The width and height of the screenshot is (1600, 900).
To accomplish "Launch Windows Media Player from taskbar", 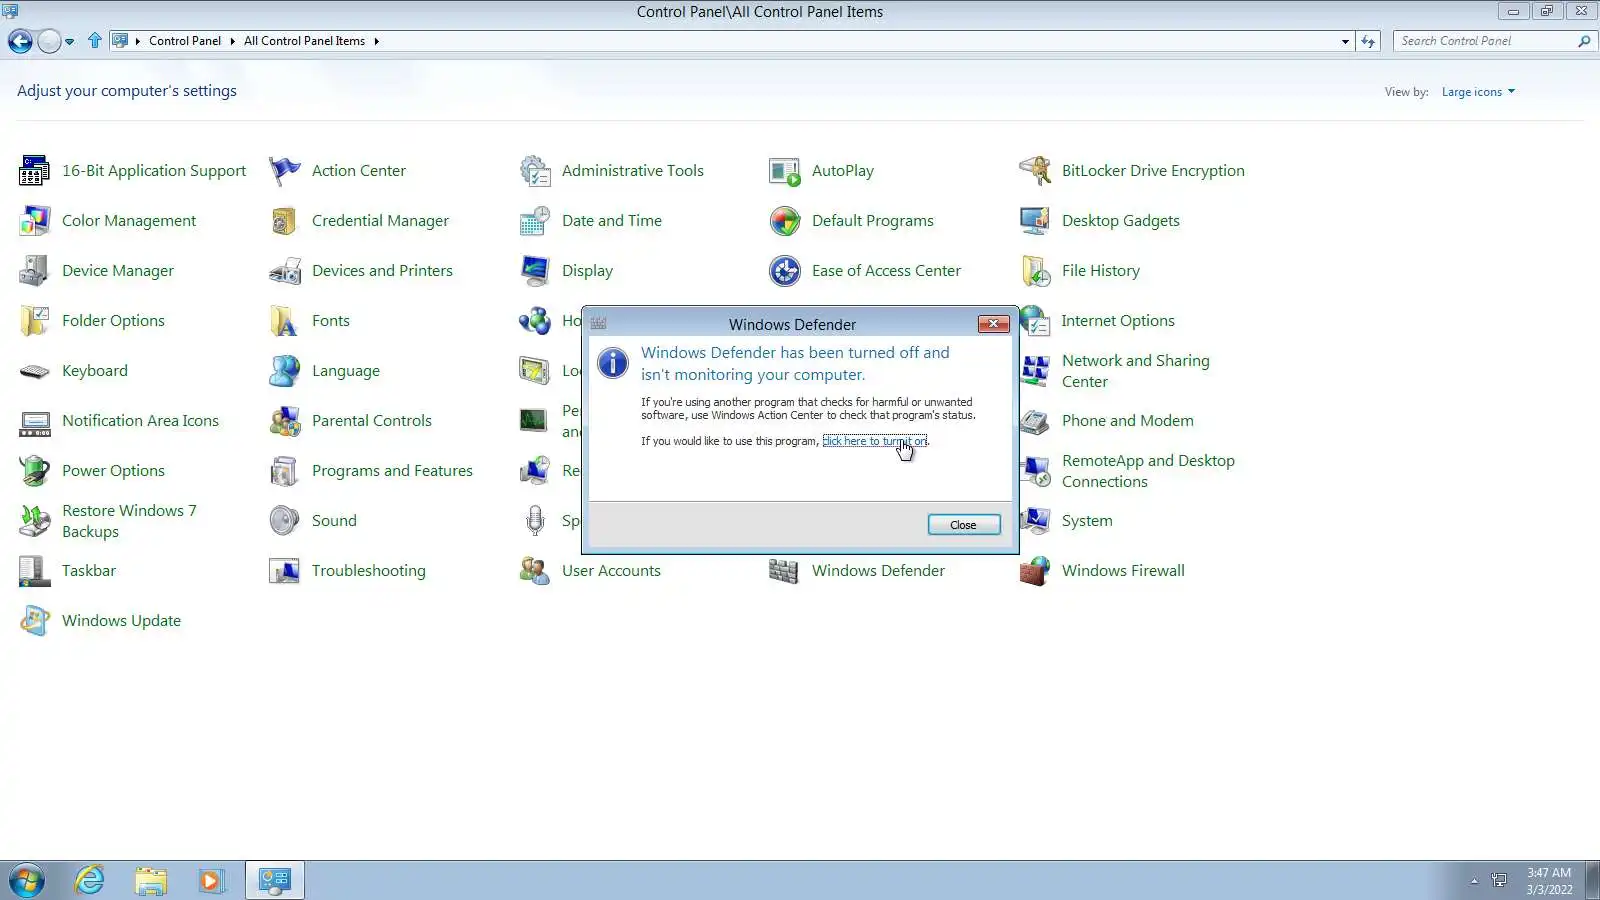I will 212,881.
